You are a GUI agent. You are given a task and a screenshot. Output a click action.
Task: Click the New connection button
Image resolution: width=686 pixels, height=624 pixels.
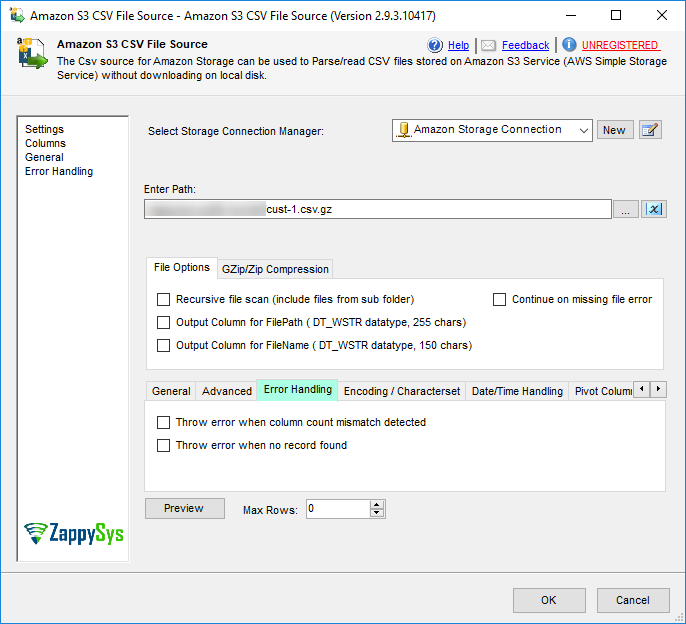(615, 130)
